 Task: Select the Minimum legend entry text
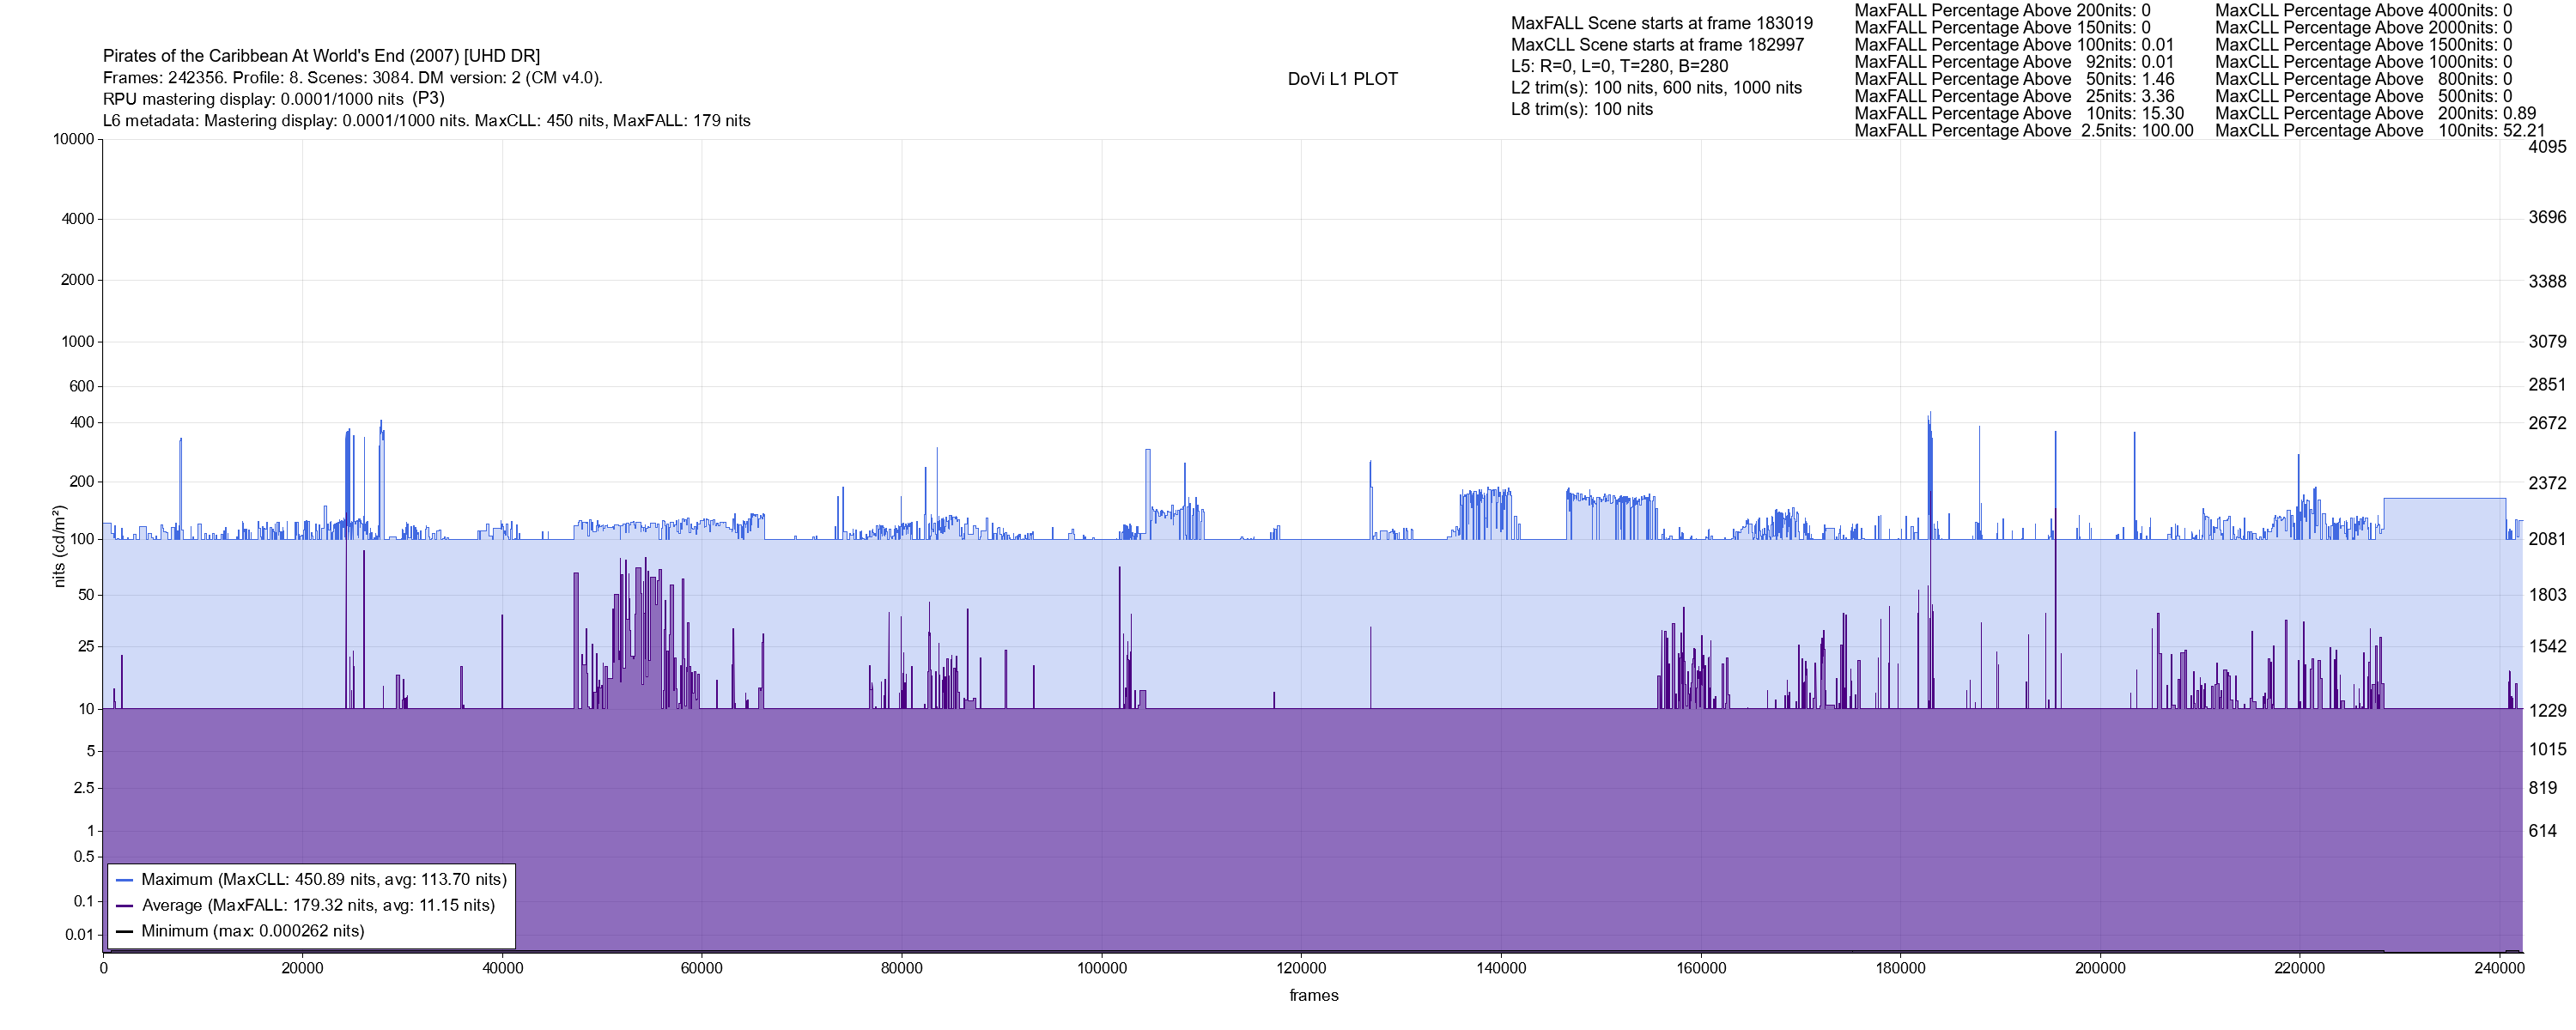[x=252, y=932]
